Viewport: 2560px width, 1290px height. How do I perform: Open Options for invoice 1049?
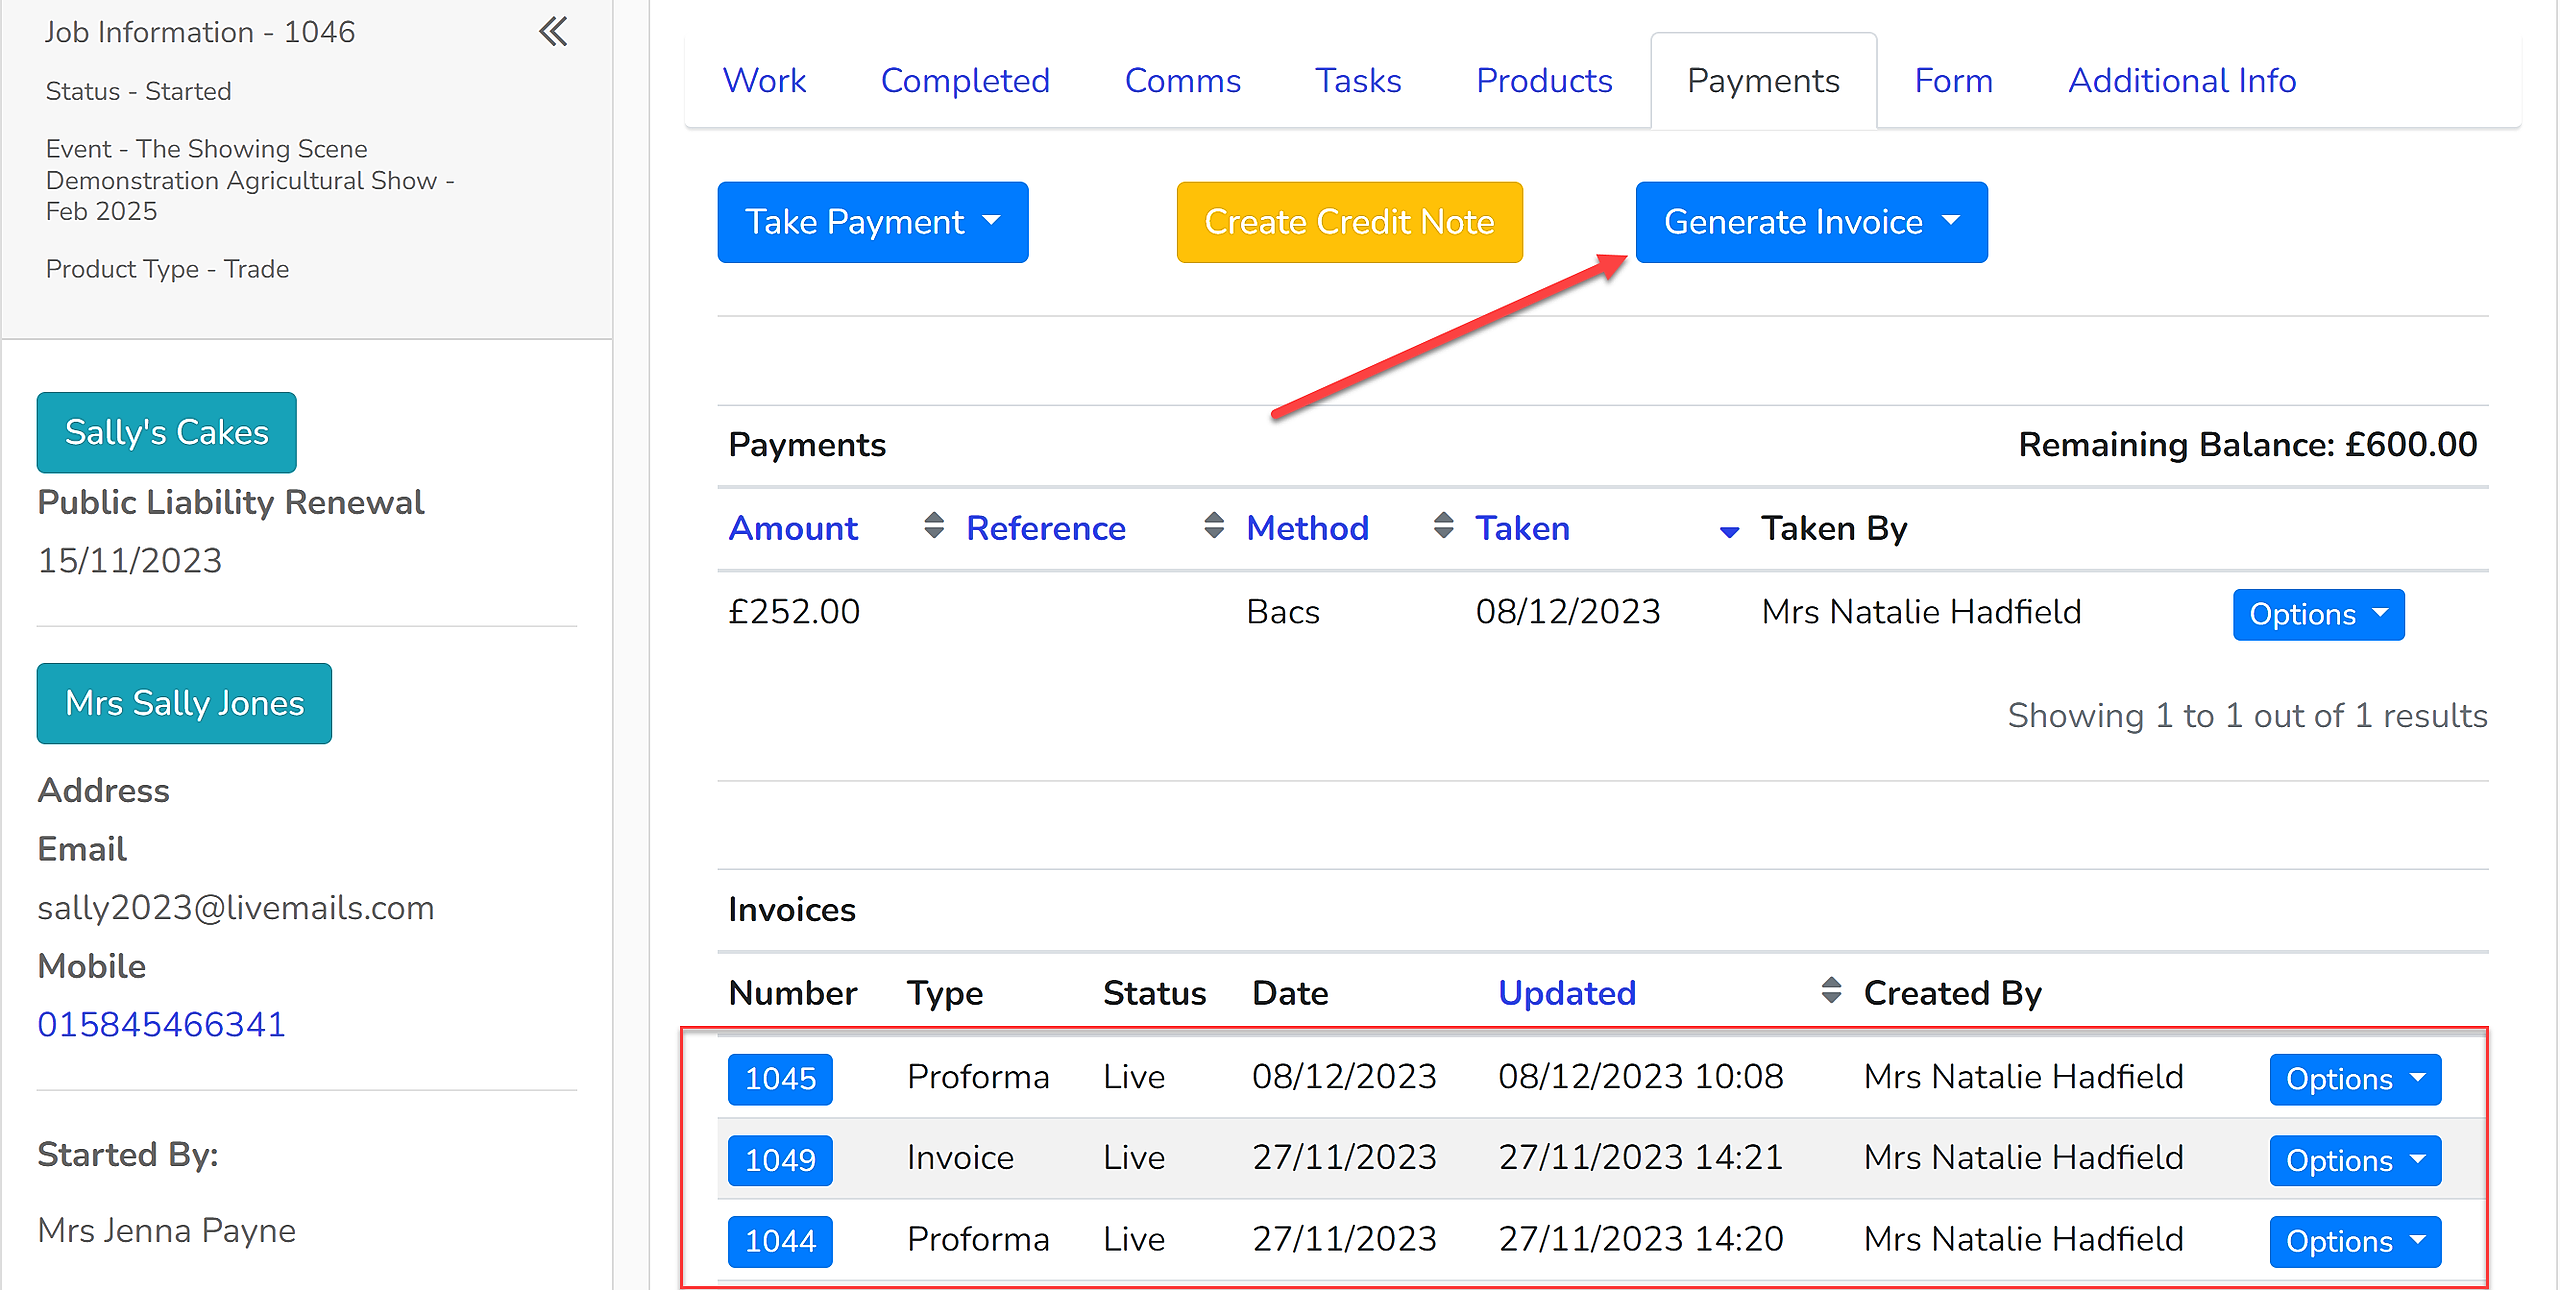coord(2355,1160)
